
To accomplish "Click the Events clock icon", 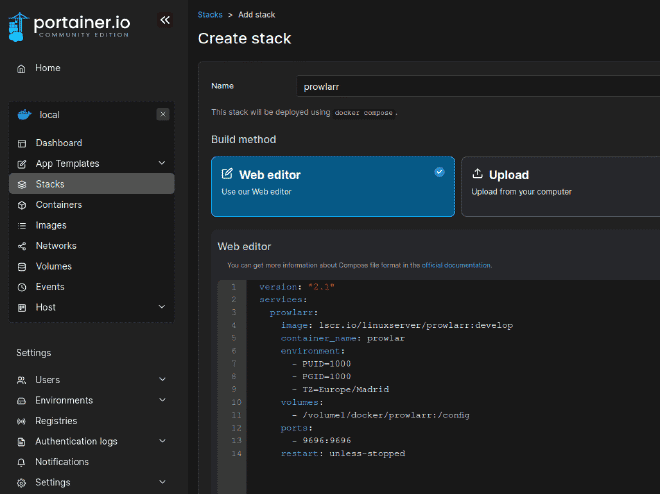I will point(22,287).
